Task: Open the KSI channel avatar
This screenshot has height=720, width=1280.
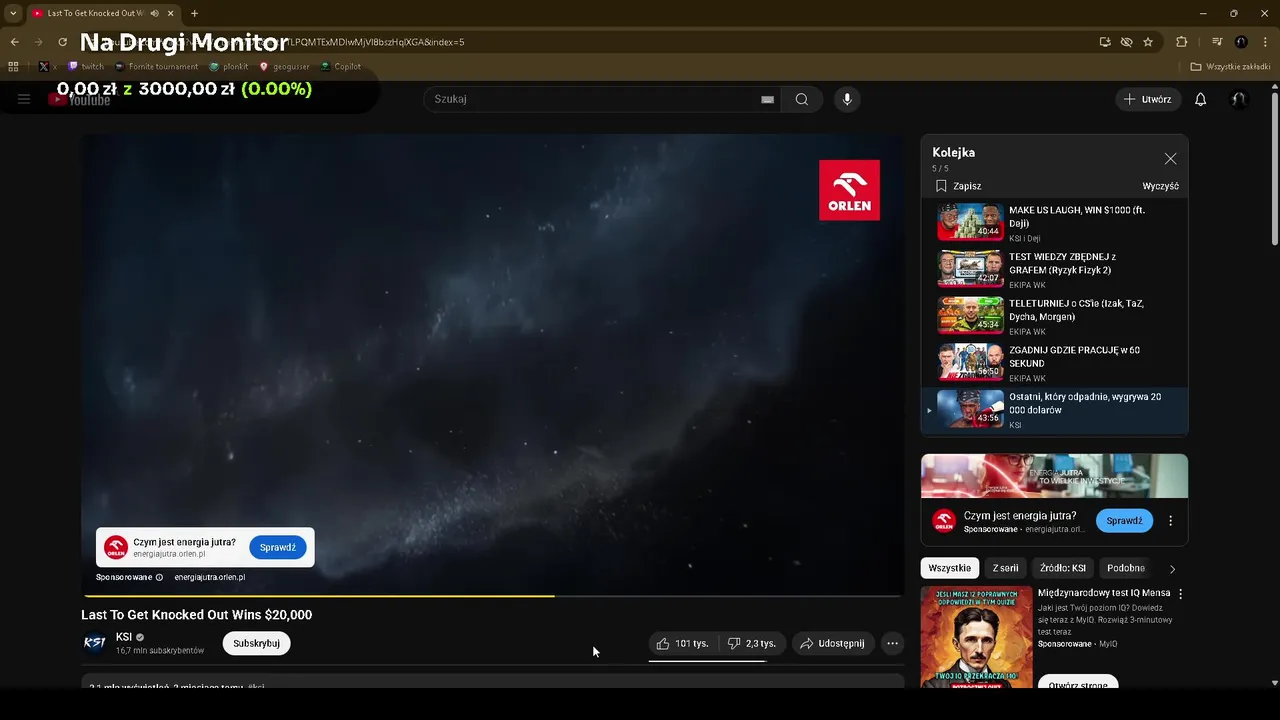Action: pos(95,643)
